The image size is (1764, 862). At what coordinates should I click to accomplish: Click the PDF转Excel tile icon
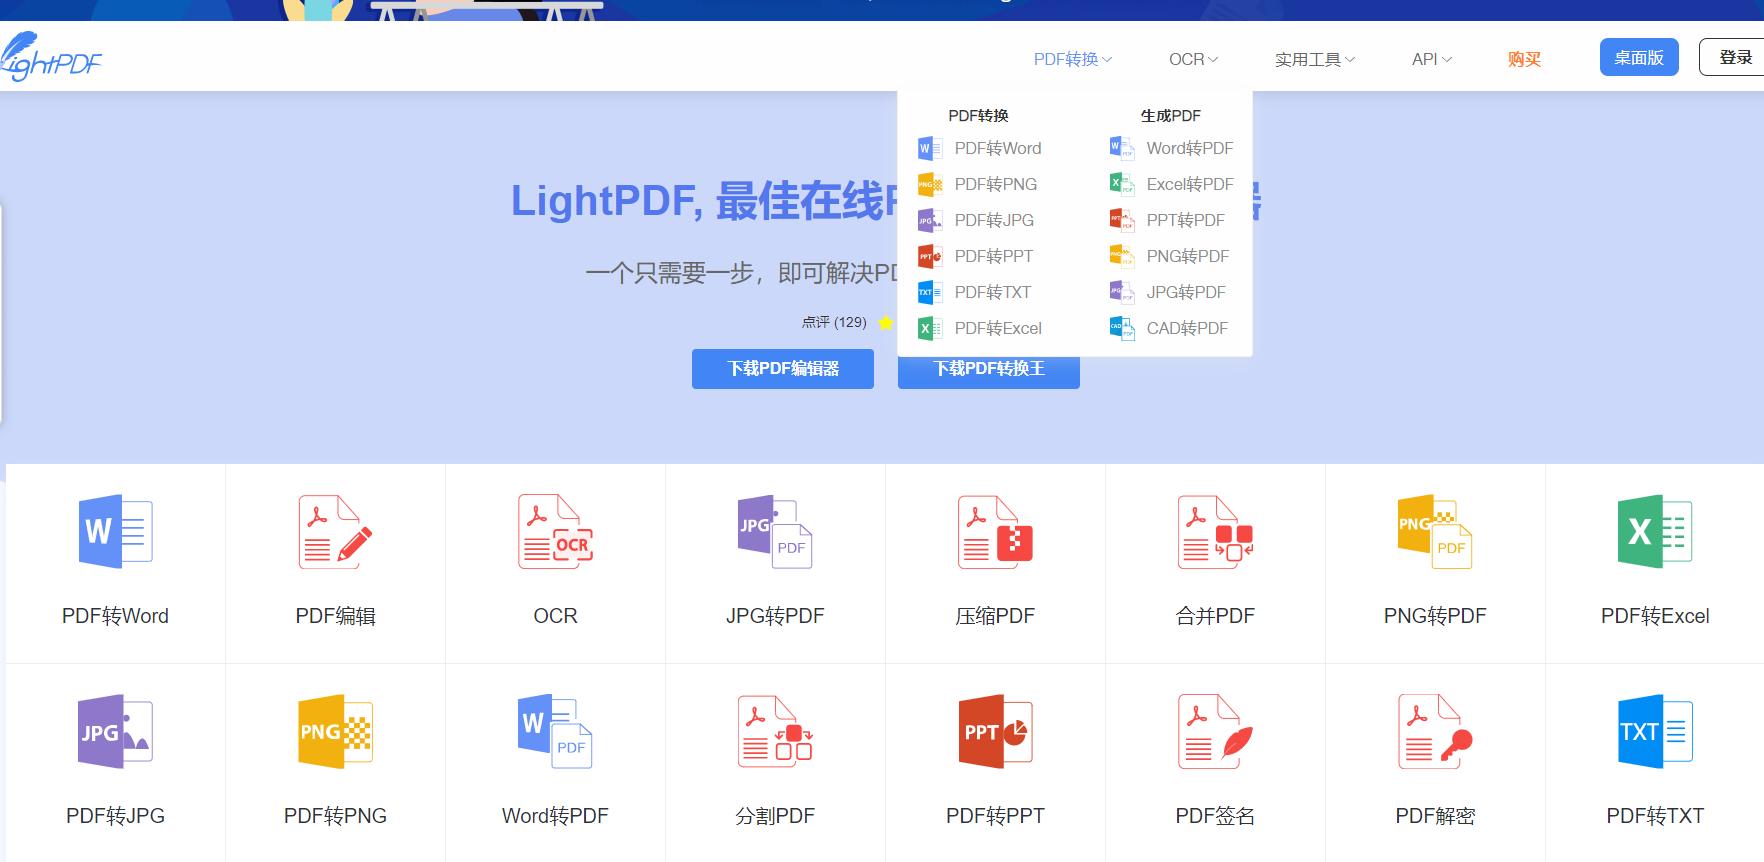[x=1655, y=532]
